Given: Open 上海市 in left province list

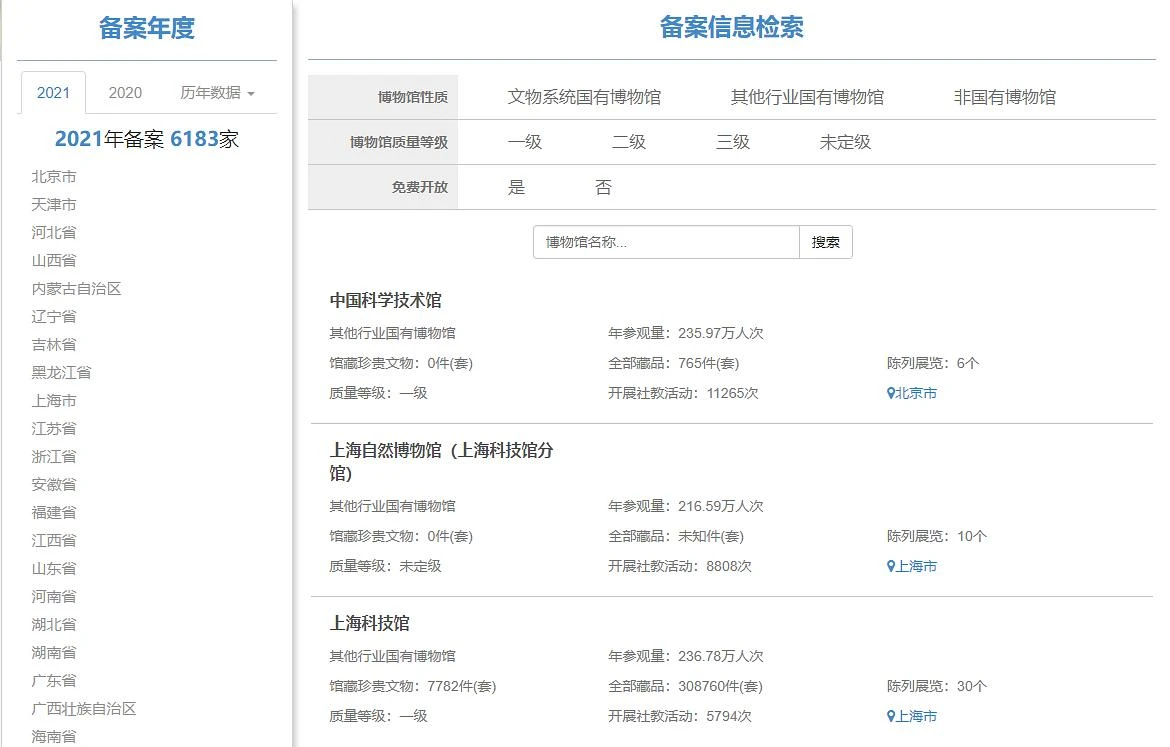Looking at the screenshot, I should pyautogui.click(x=54, y=401).
